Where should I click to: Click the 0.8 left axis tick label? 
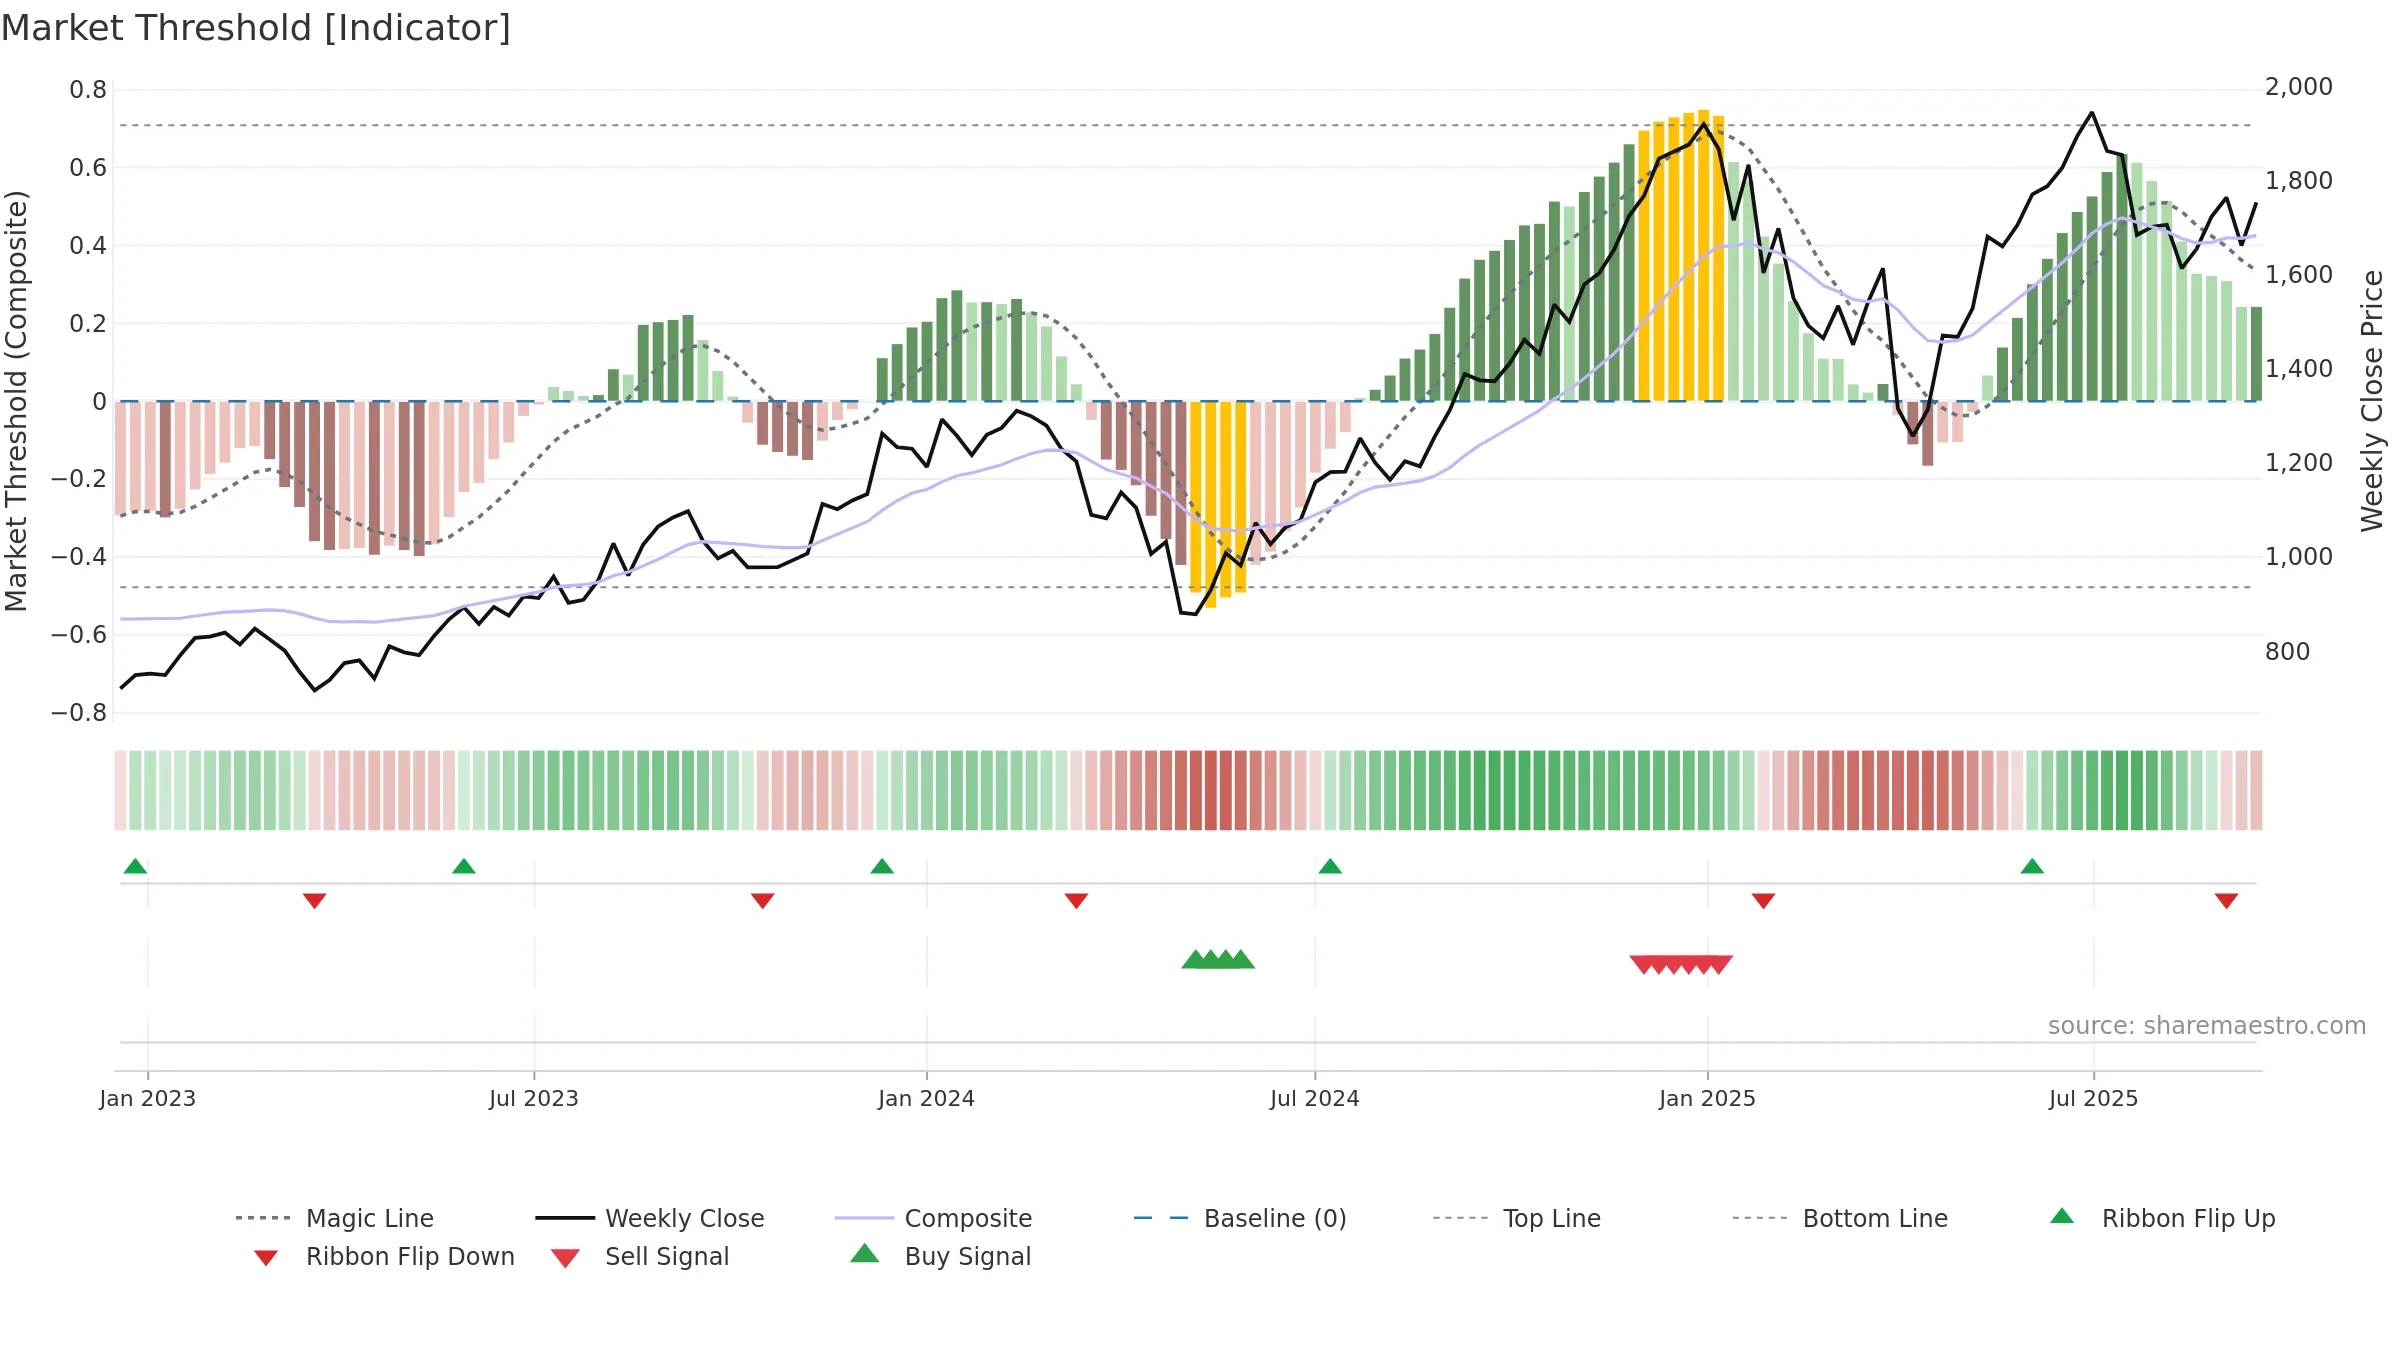pos(88,90)
